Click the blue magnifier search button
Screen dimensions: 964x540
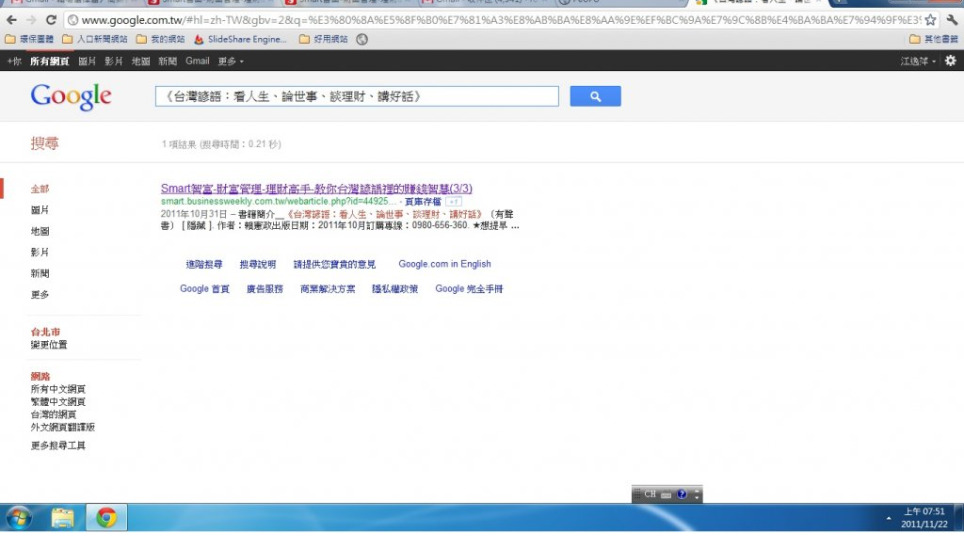(x=595, y=96)
